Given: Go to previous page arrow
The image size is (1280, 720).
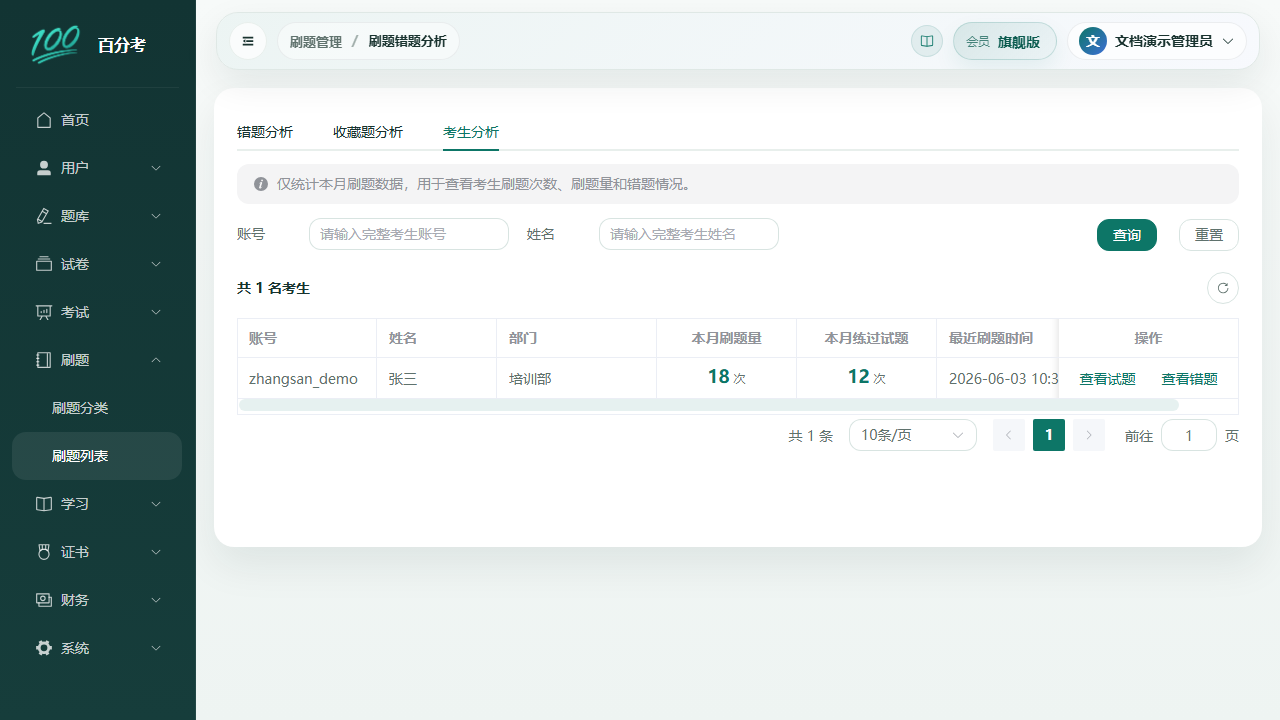Looking at the screenshot, I should pyautogui.click(x=1009, y=435).
